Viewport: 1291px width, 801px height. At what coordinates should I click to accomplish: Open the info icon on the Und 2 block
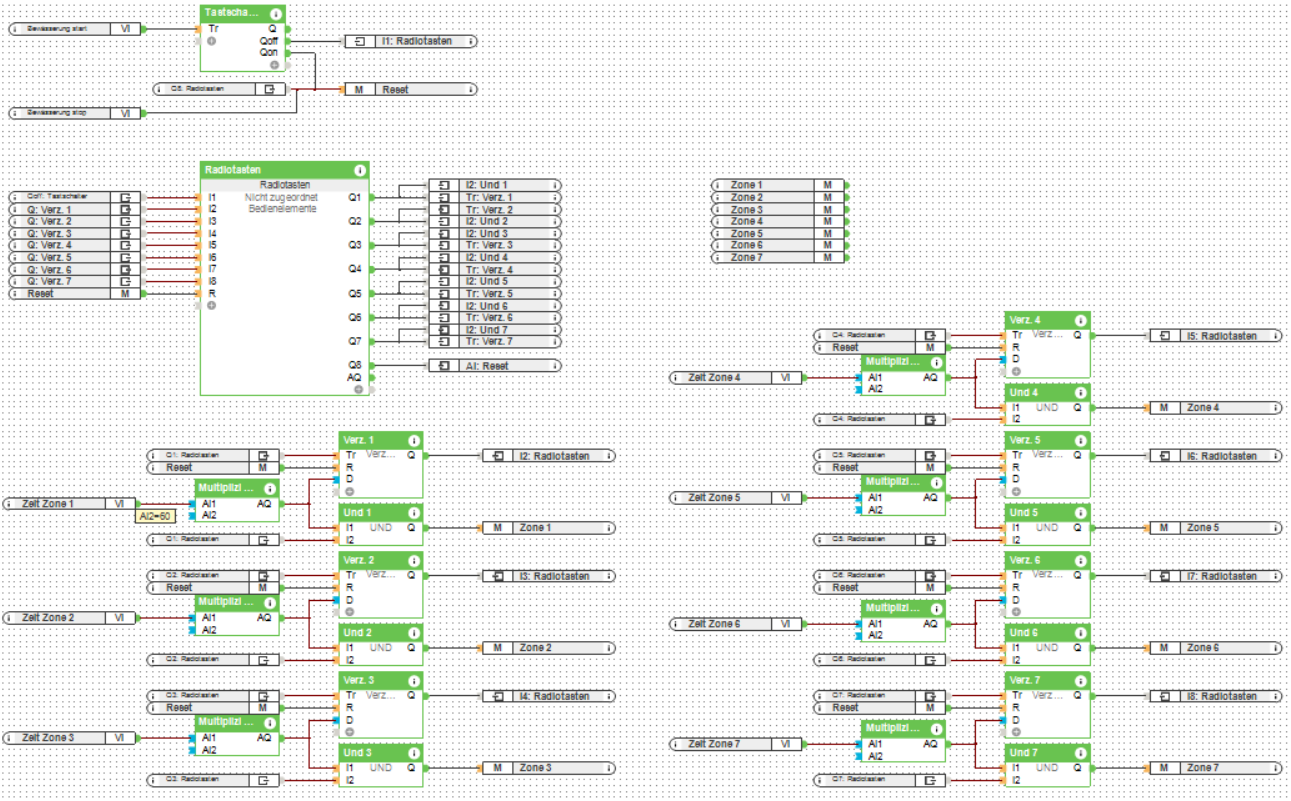tap(413, 633)
